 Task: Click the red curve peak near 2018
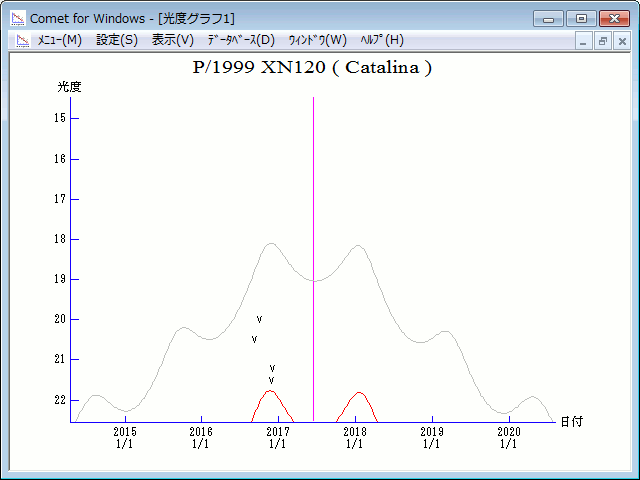pyautogui.click(x=358, y=393)
